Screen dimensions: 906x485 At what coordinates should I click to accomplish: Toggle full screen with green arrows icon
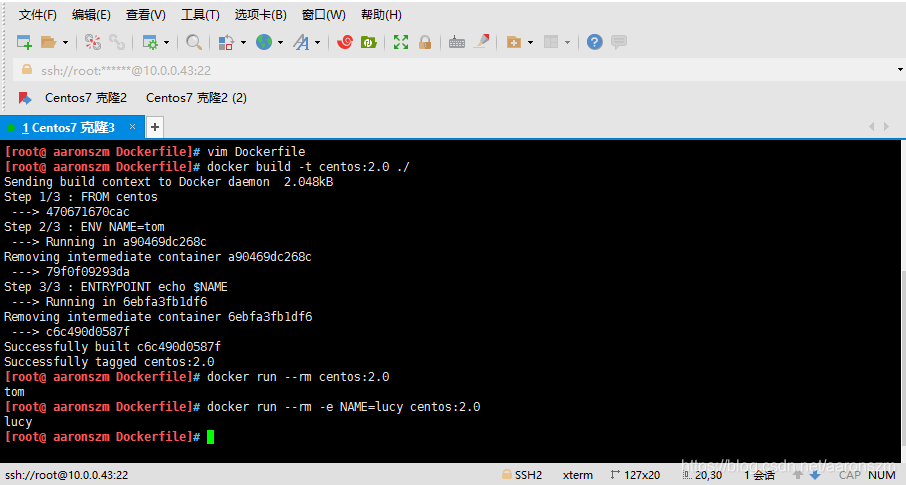click(400, 42)
